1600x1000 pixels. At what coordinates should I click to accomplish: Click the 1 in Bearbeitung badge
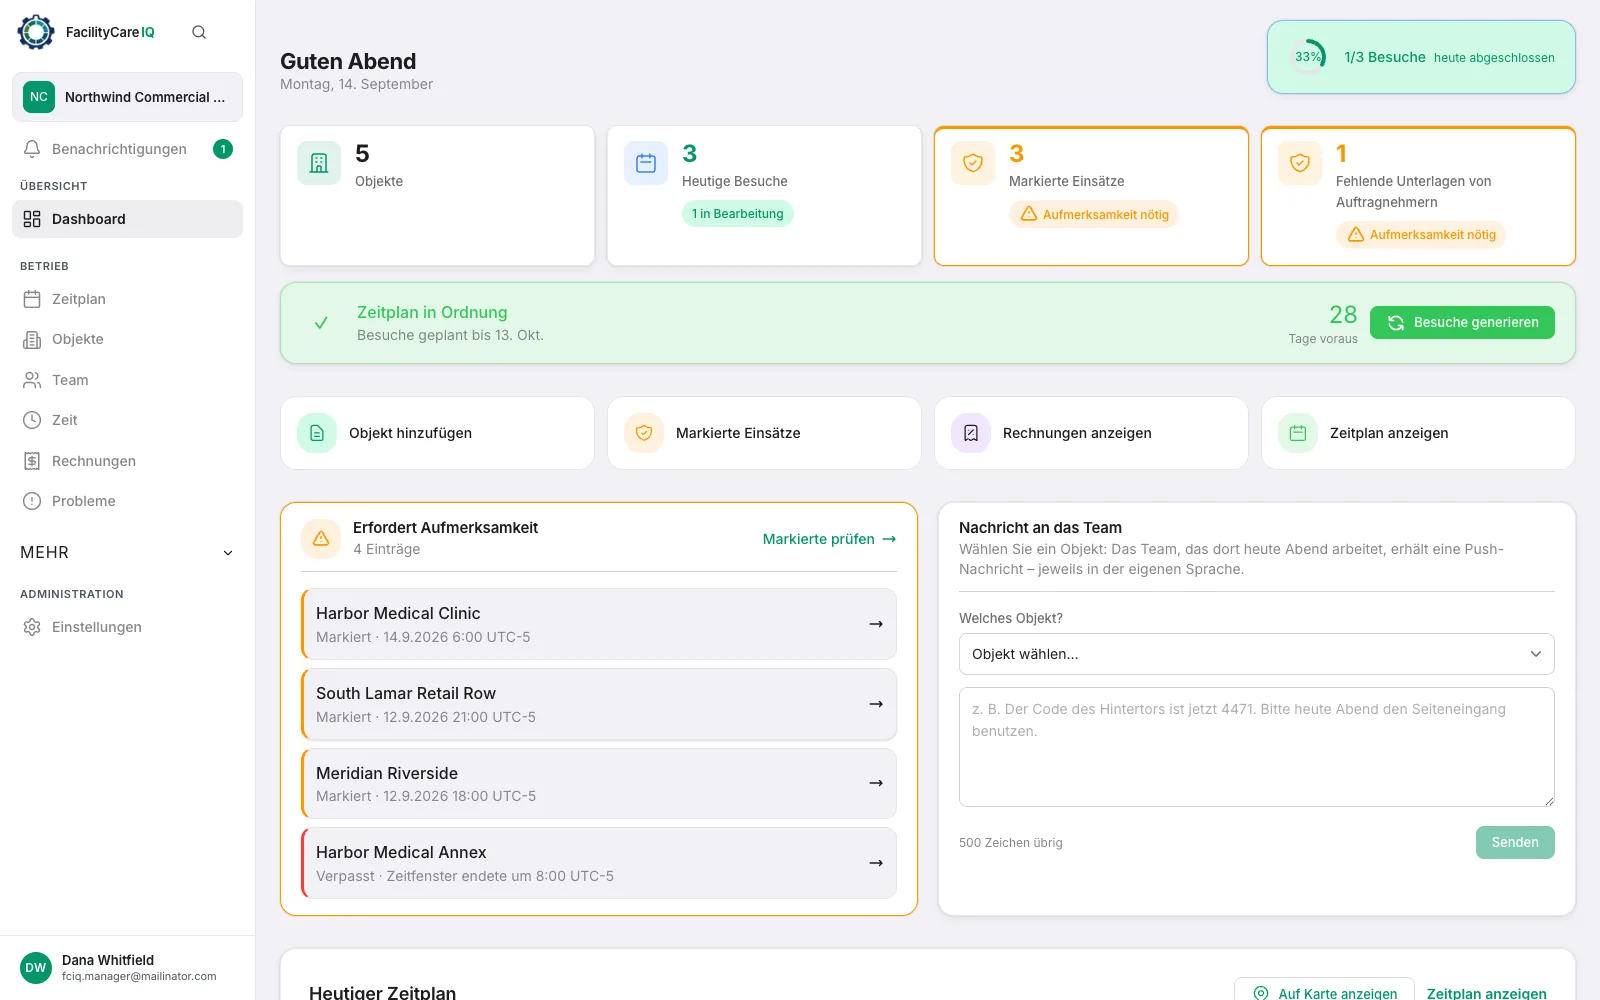pyautogui.click(x=738, y=214)
